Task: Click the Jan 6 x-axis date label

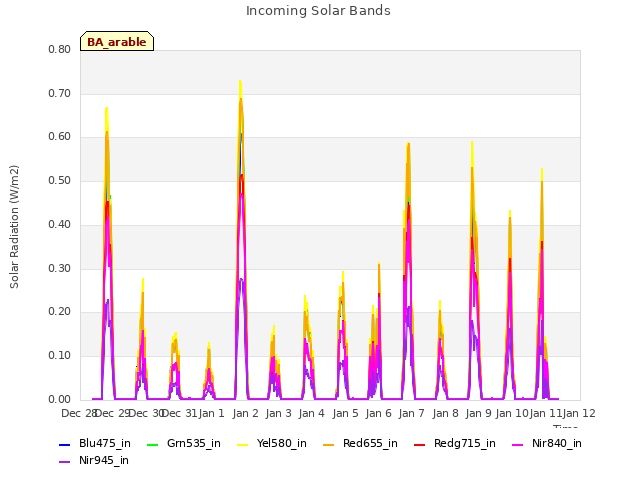Action: coord(379,413)
